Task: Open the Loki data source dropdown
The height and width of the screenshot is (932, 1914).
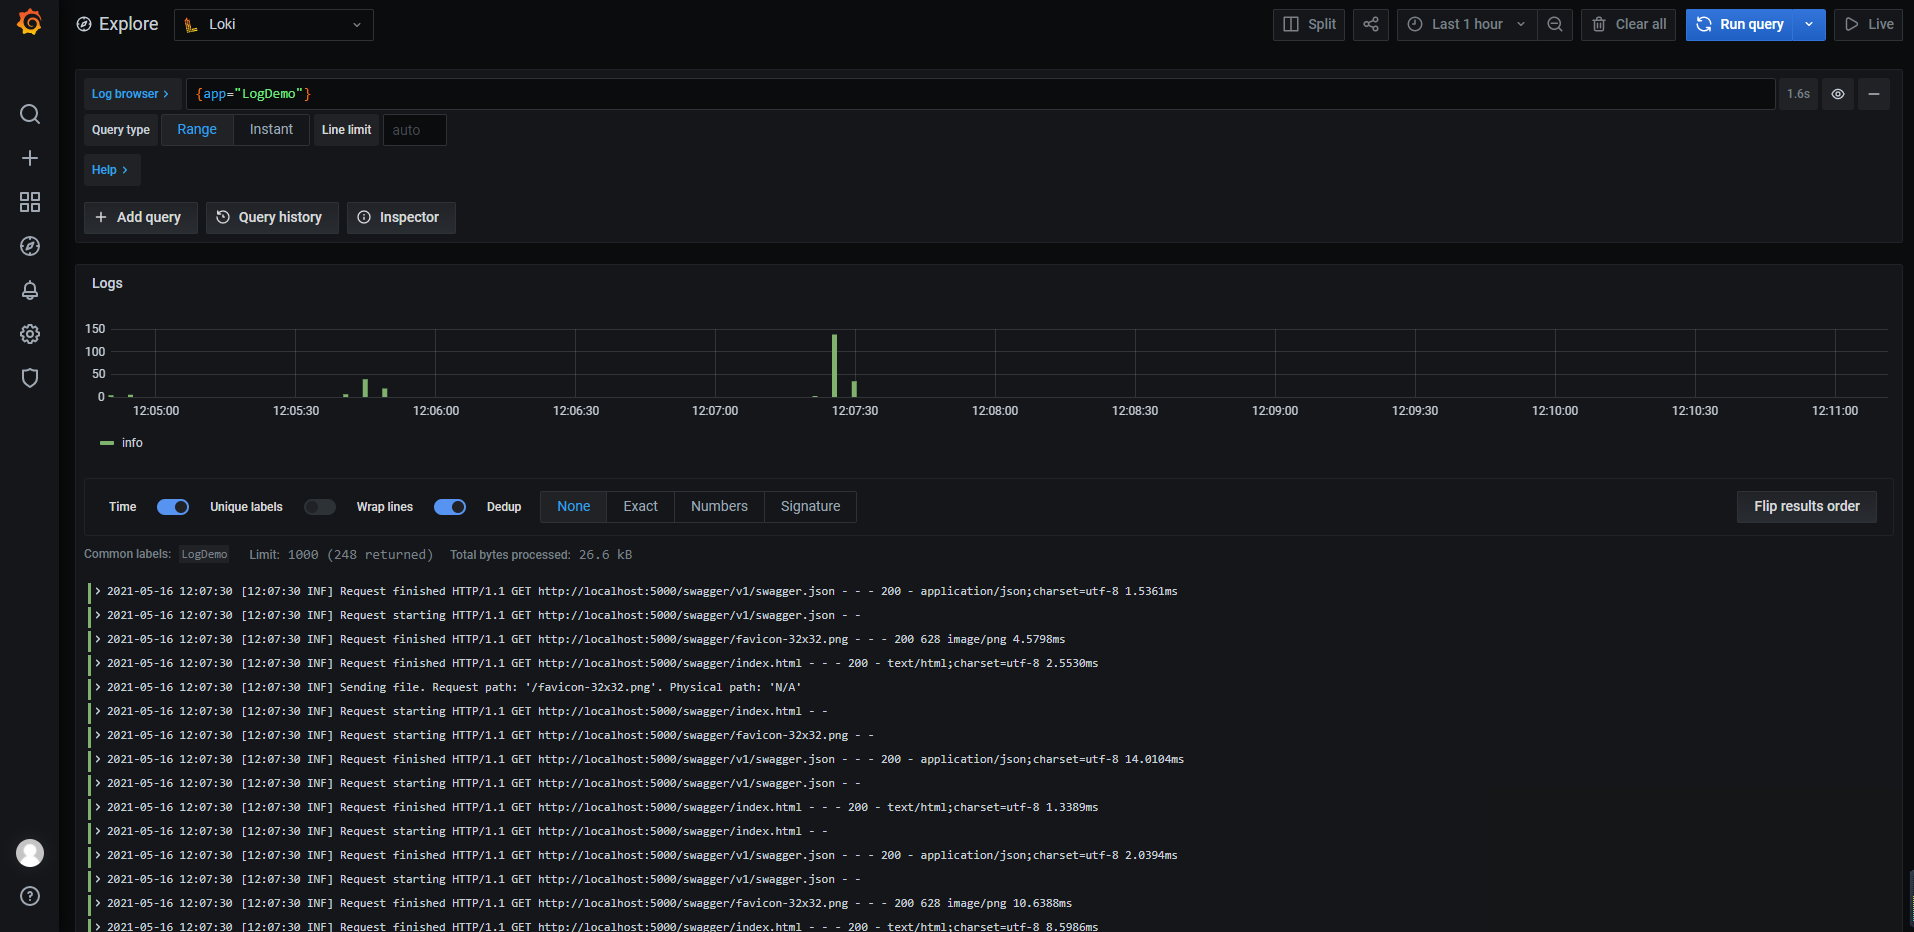Action: [x=274, y=25]
